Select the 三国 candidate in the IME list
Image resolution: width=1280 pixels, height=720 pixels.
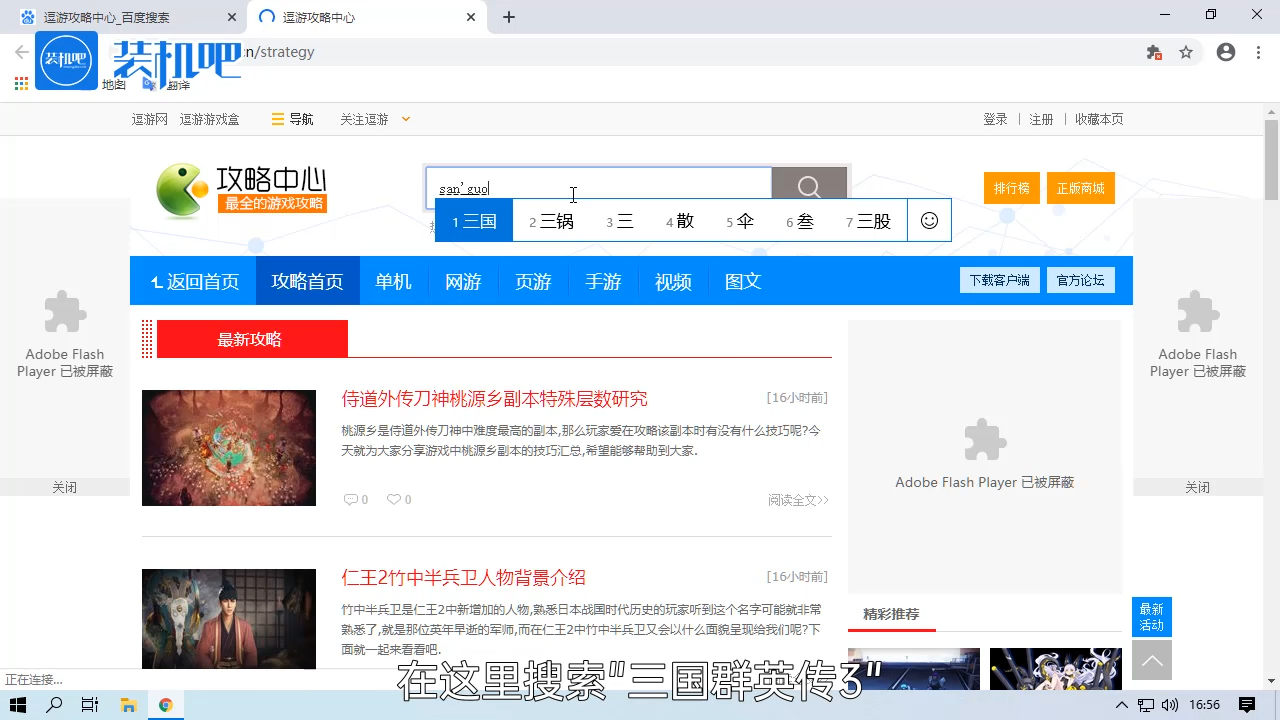(x=473, y=221)
